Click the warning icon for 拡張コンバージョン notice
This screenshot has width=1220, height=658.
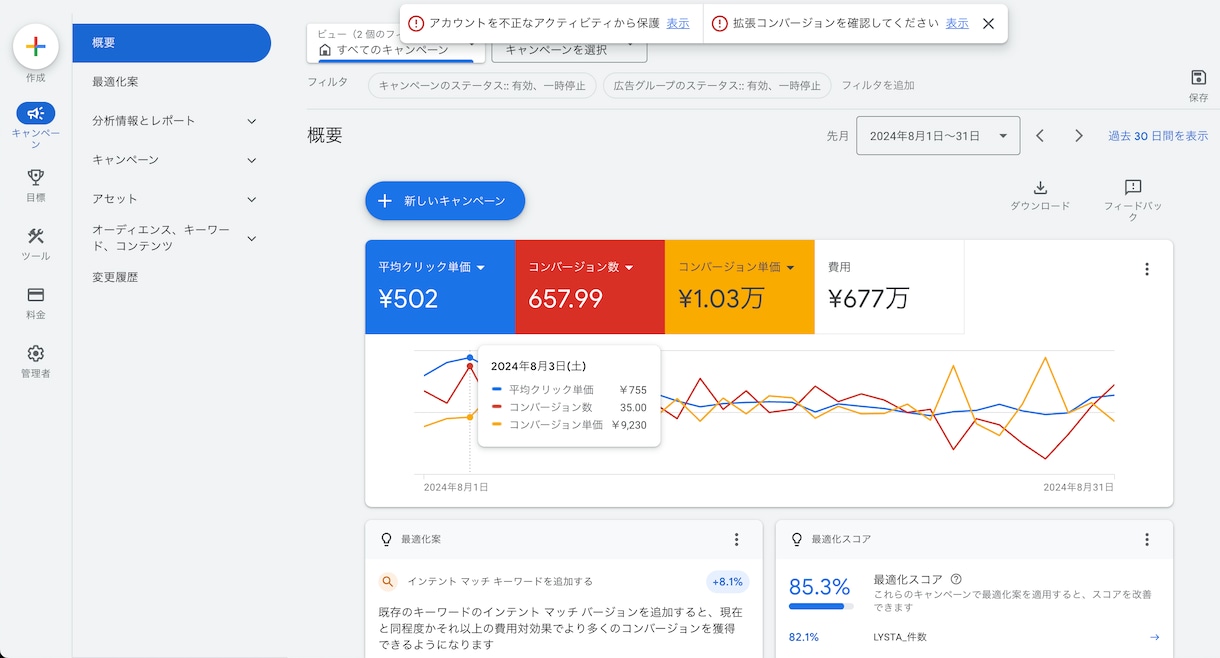[719, 23]
